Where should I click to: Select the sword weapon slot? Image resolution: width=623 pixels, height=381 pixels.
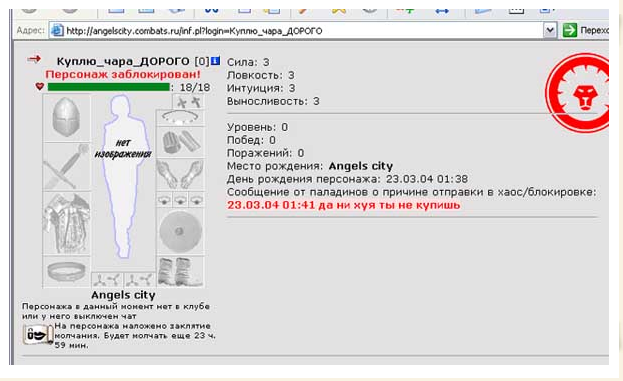(x=66, y=166)
